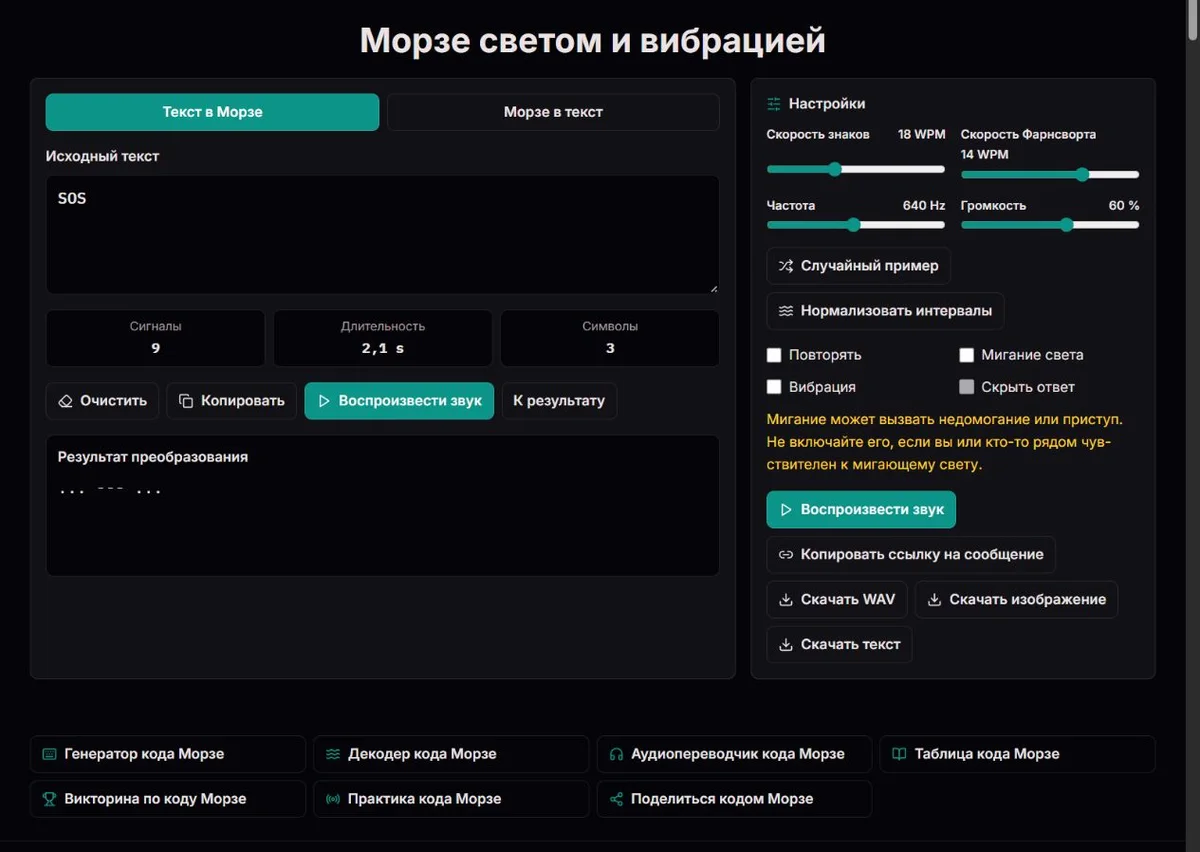Click the download icon on Скачать текст

coord(786,645)
